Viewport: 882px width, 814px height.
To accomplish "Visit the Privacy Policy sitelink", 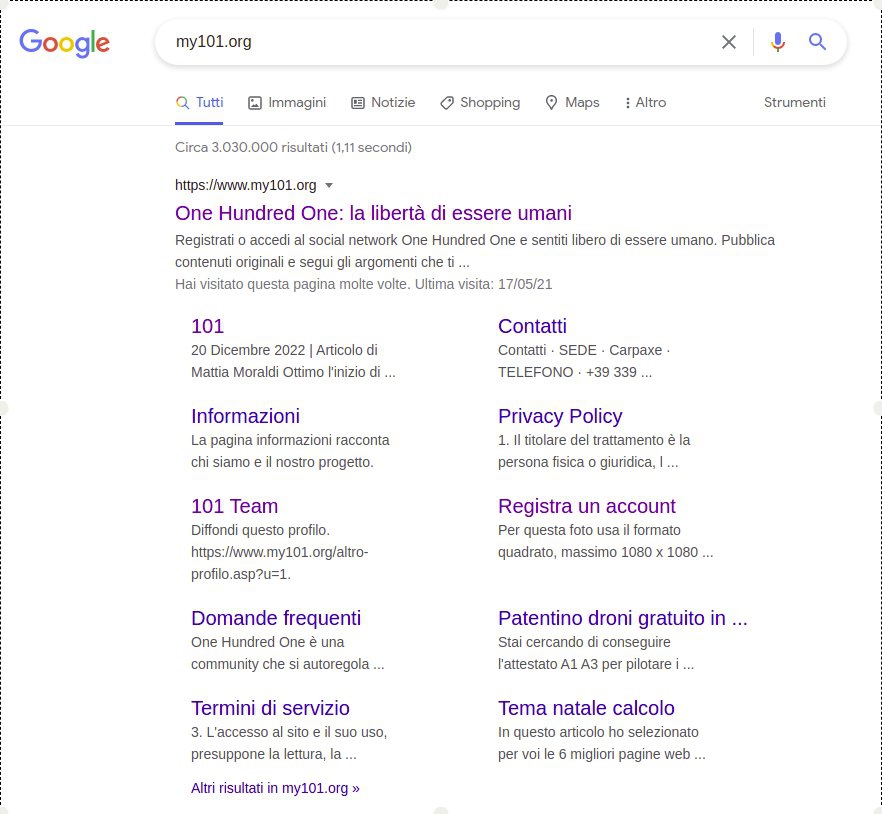I will [560, 416].
